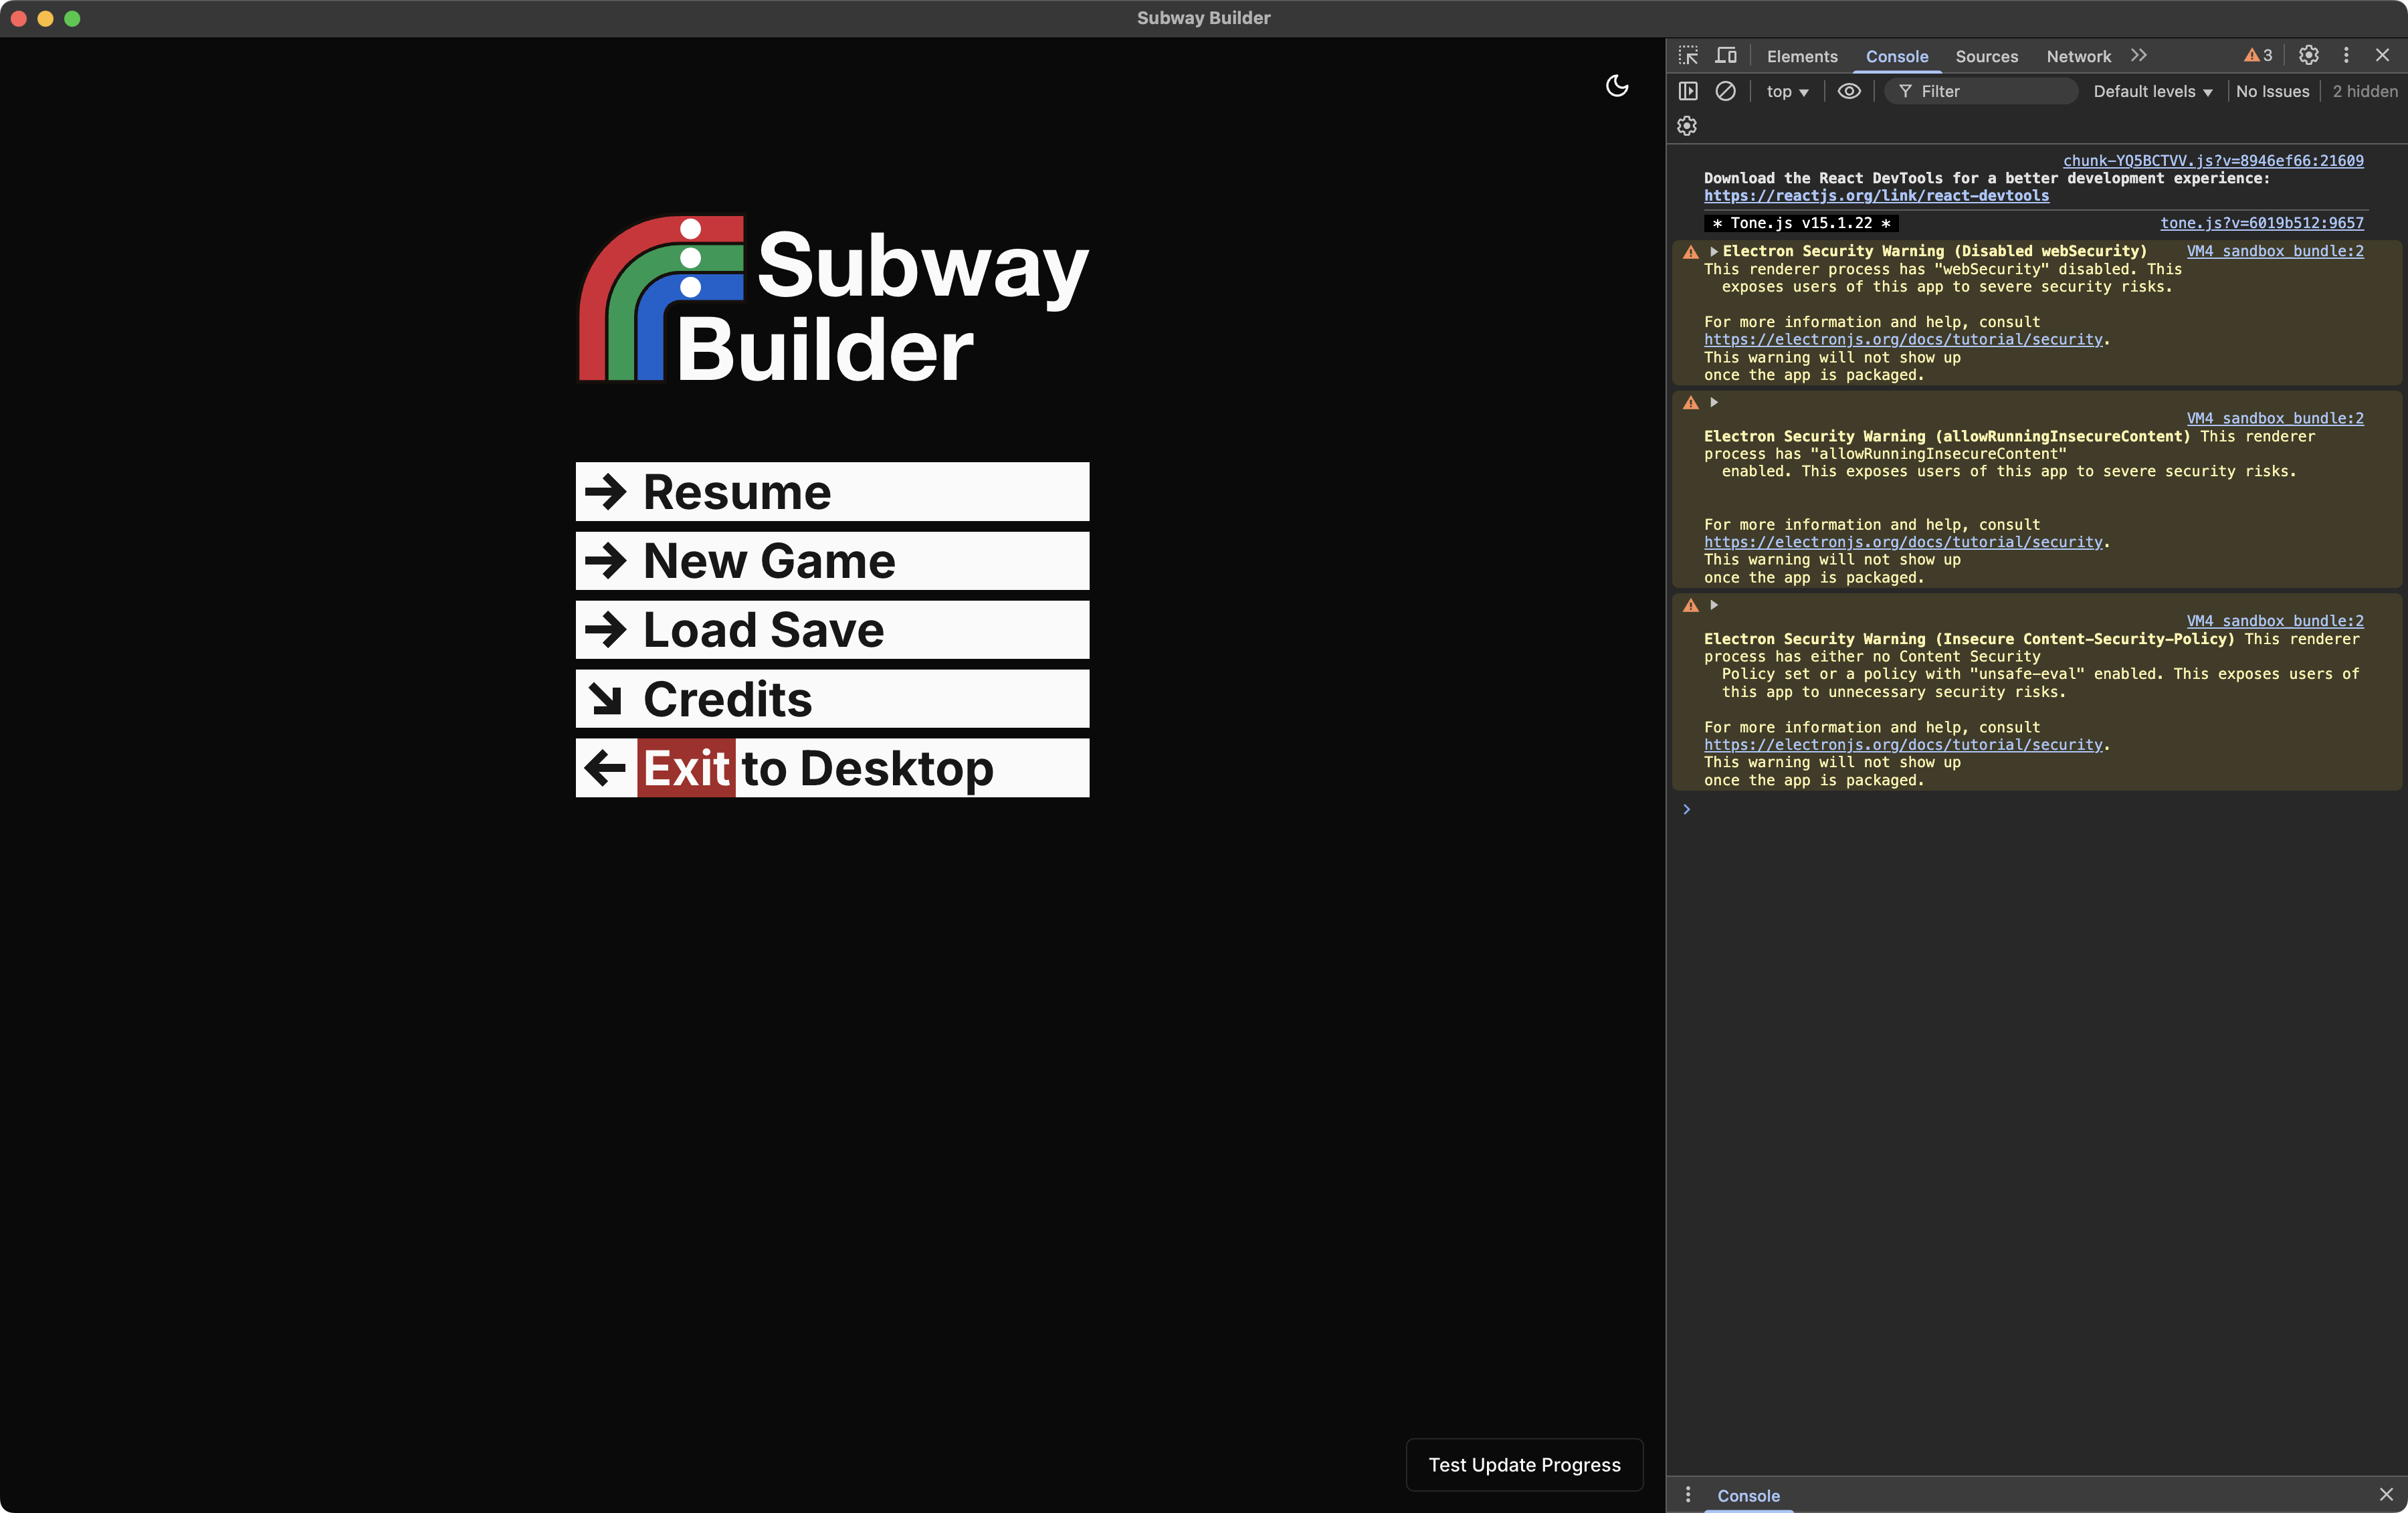Viewport: 2408px width, 1513px height.
Task: Open the customize DevTools three-dot menu
Action: [x=2347, y=55]
